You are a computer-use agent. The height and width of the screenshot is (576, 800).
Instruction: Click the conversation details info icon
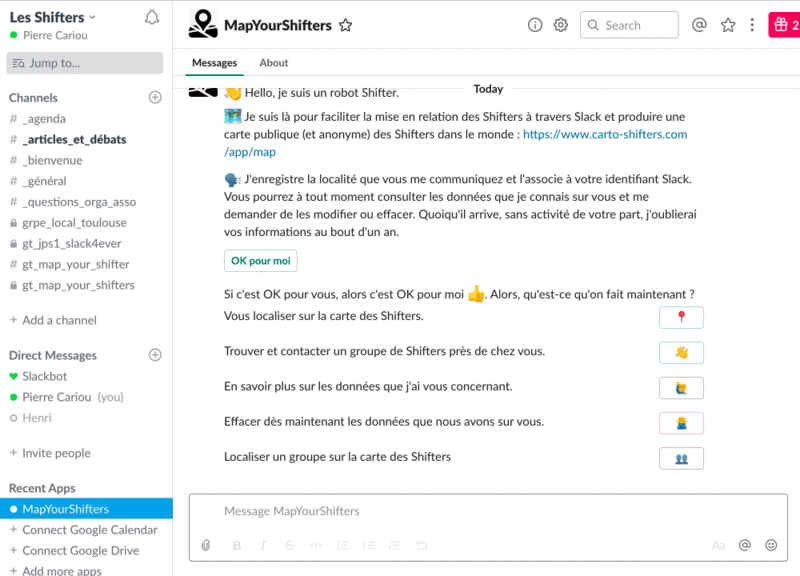pos(535,25)
